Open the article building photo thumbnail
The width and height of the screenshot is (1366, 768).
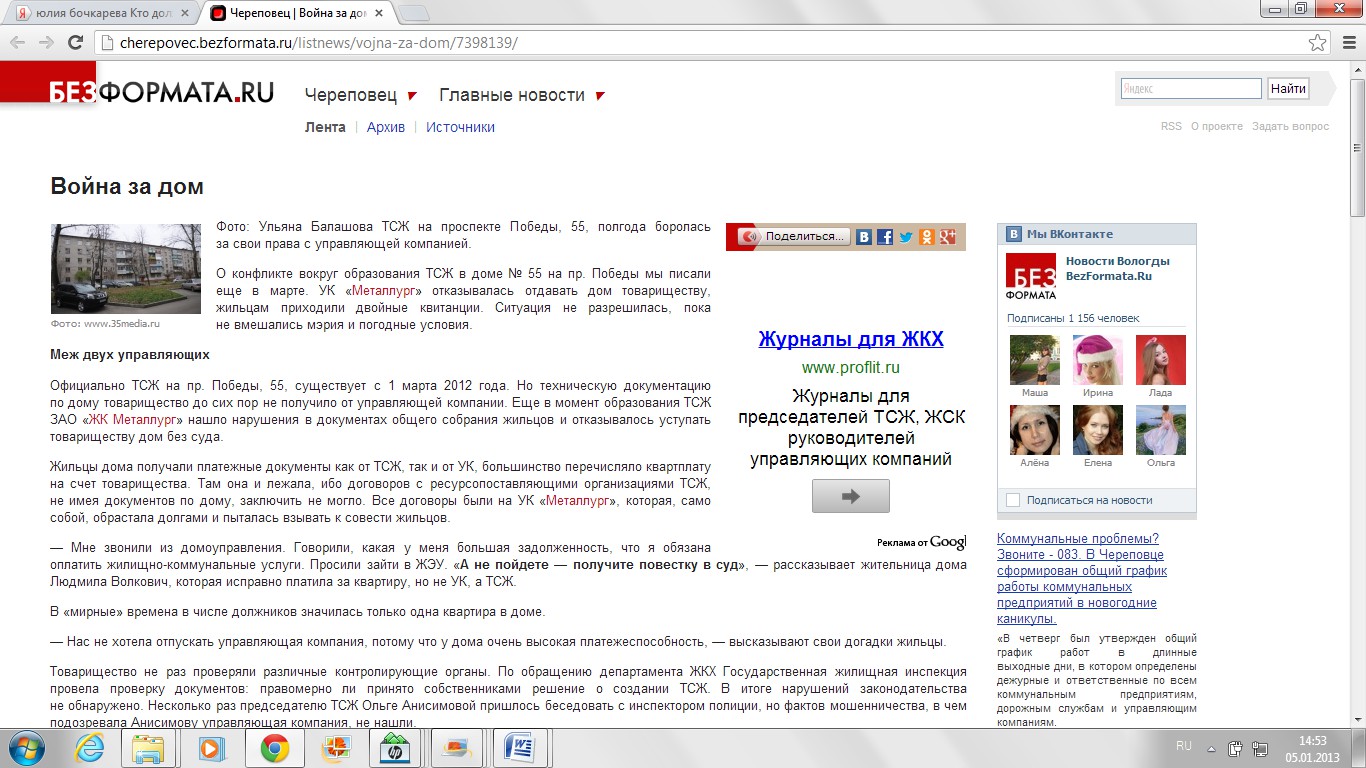click(x=126, y=268)
